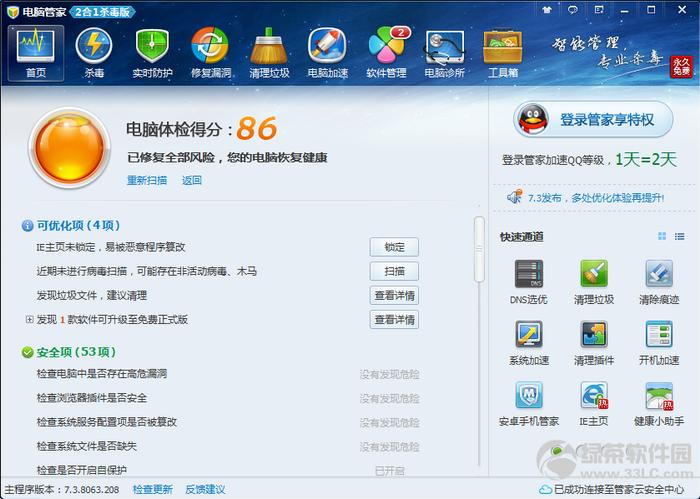Screen dimensions: 700x499
Task: Click the 主程序版本 7.3.8063.208 text
Action: (62, 490)
